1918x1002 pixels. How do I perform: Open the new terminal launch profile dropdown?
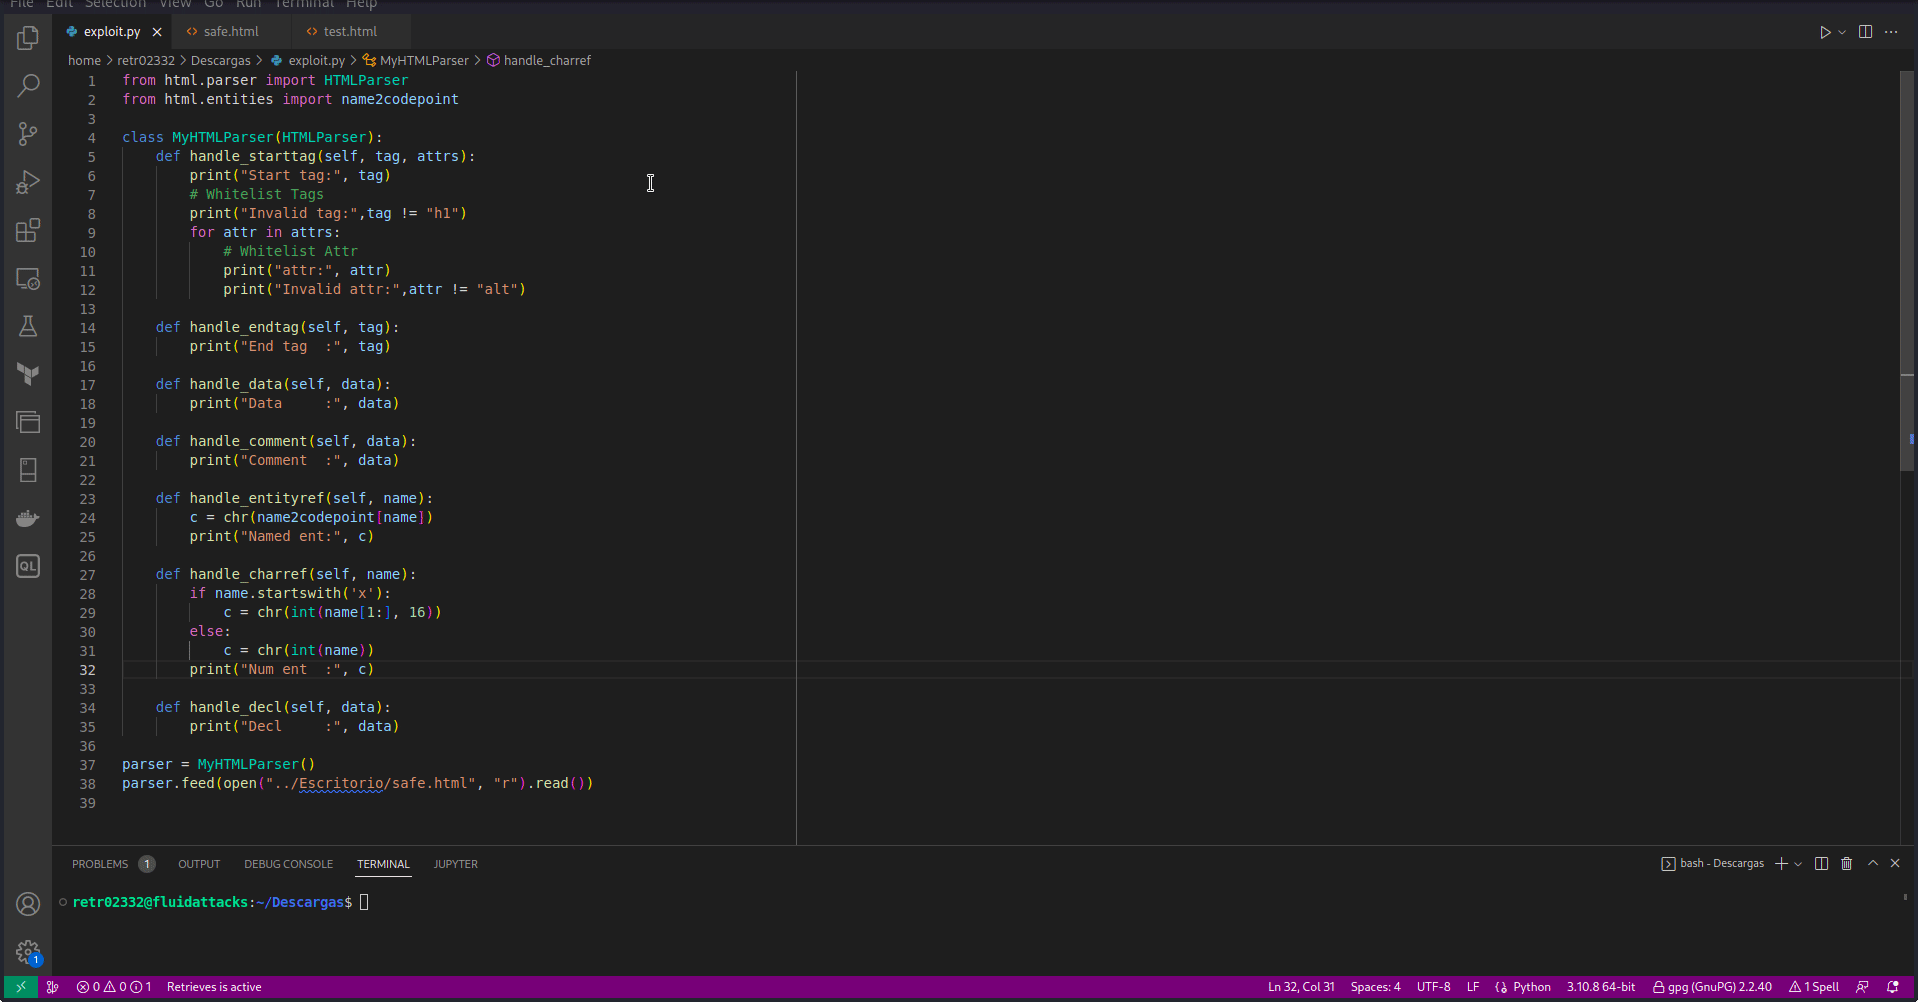click(1798, 864)
